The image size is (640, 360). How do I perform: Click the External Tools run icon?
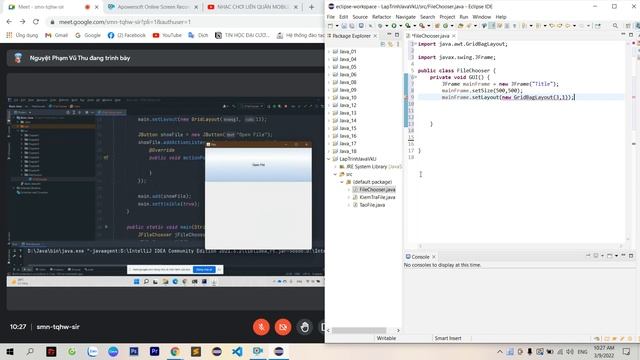[422, 26]
